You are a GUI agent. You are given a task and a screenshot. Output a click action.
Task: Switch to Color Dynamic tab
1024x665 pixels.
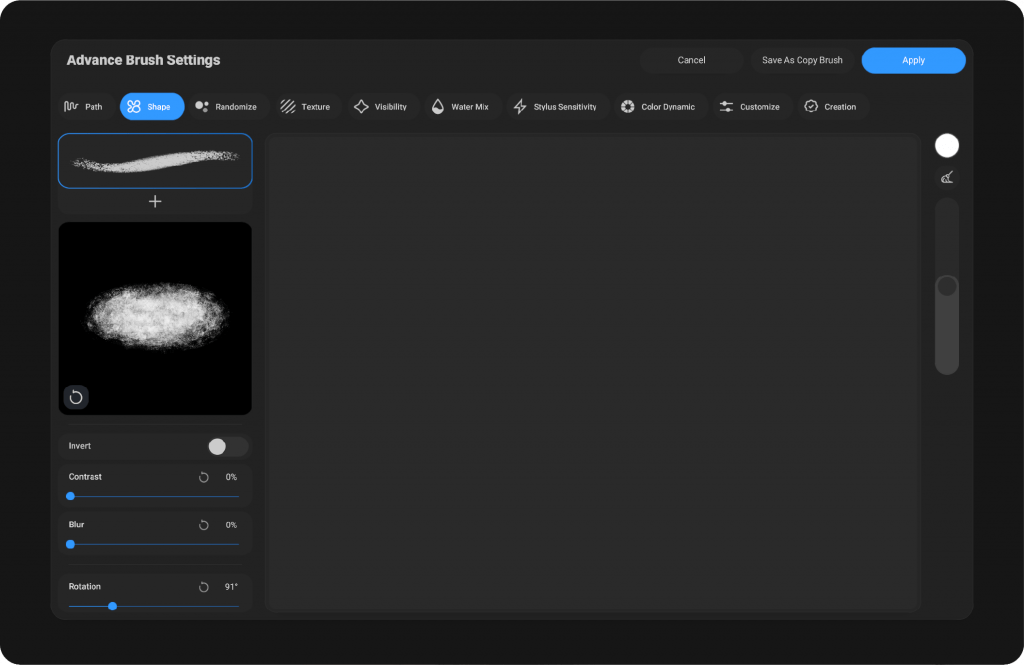point(658,107)
